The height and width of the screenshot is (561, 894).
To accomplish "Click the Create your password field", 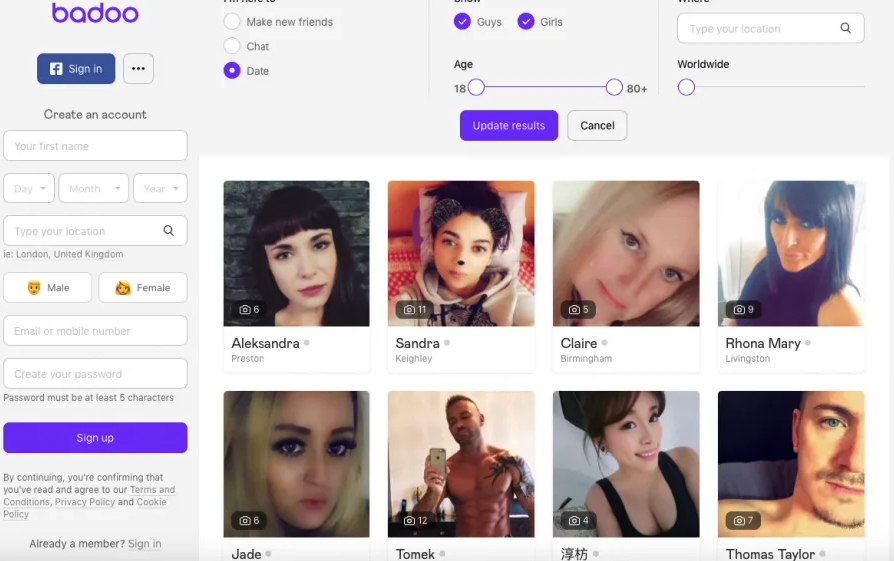I will [x=95, y=373].
